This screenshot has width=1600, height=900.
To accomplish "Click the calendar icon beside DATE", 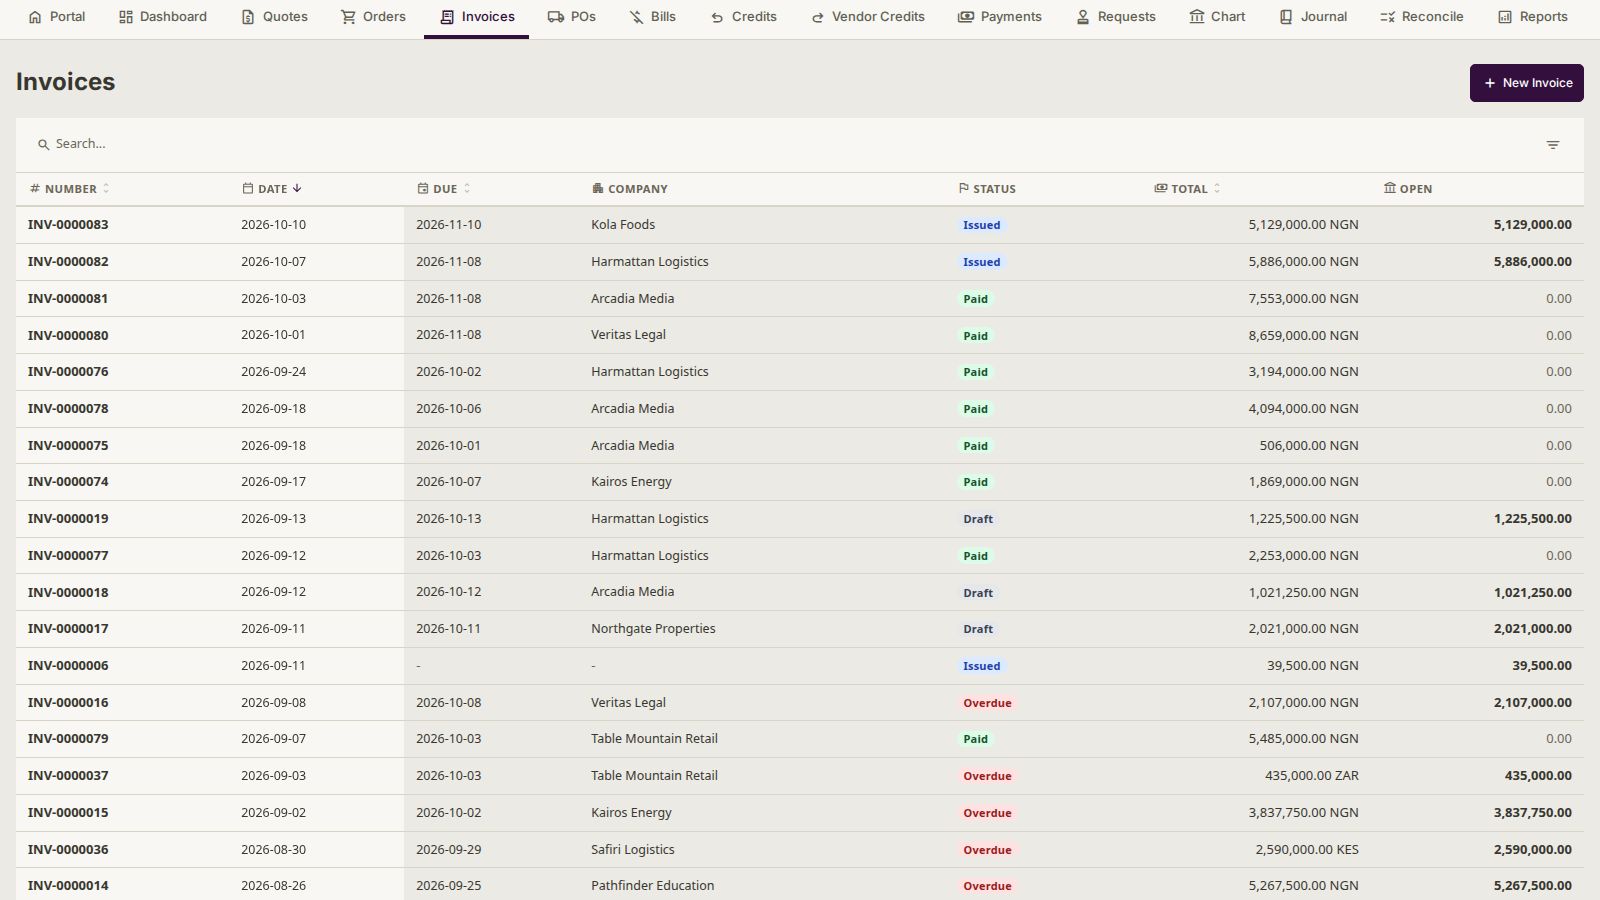I will [x=247, y=188].
